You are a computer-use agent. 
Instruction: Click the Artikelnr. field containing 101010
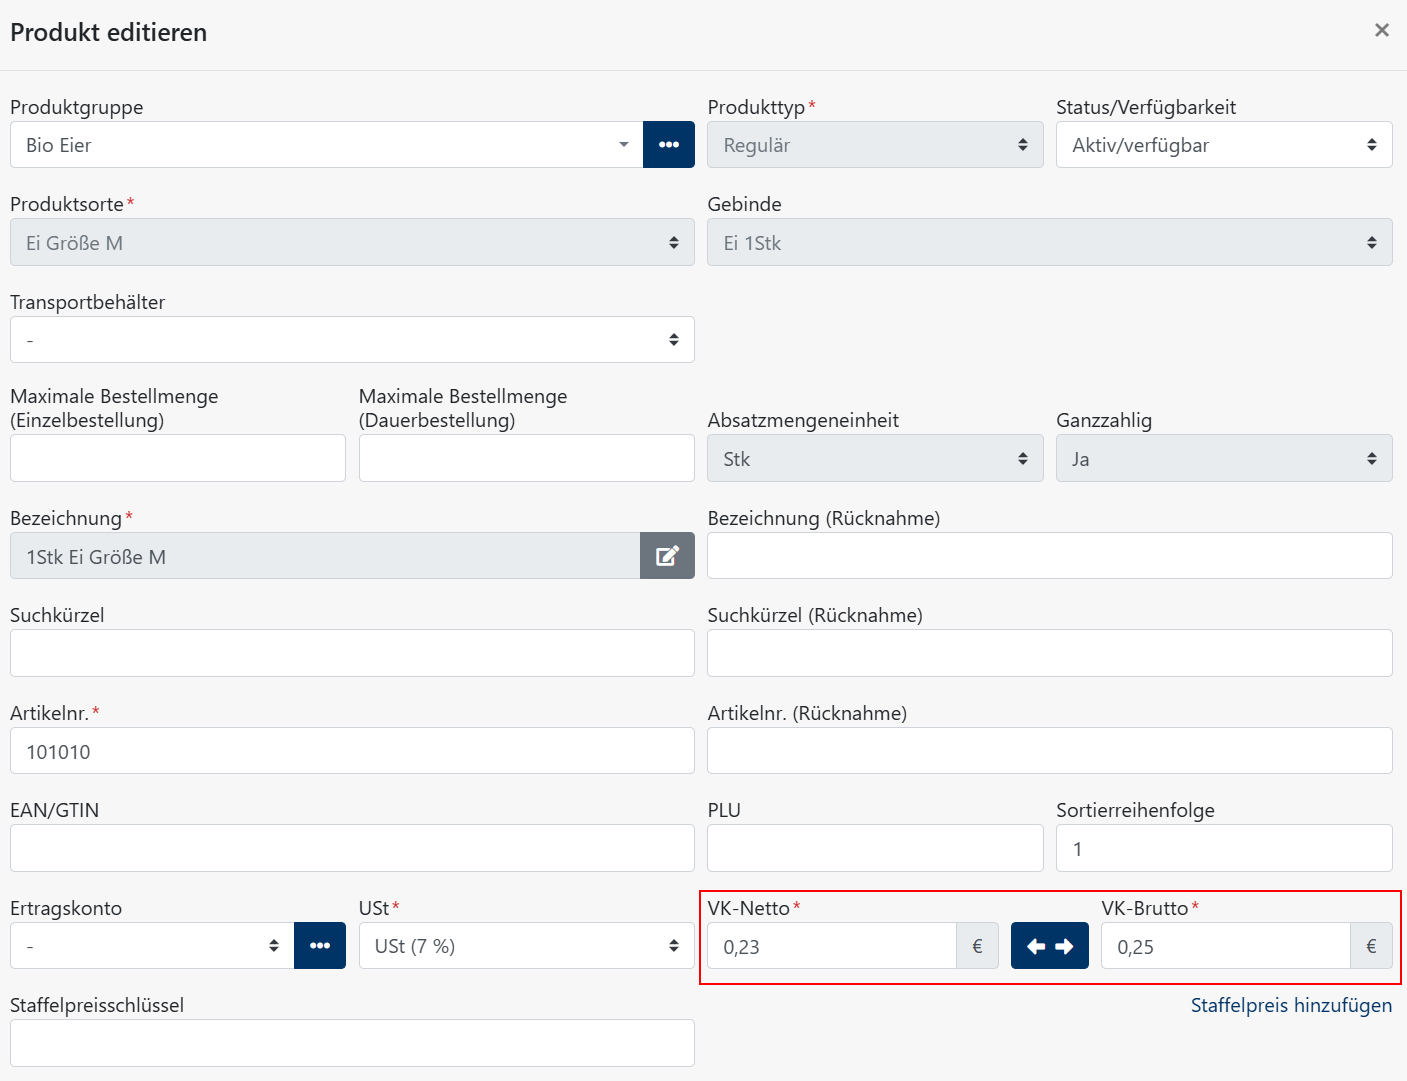352,751
